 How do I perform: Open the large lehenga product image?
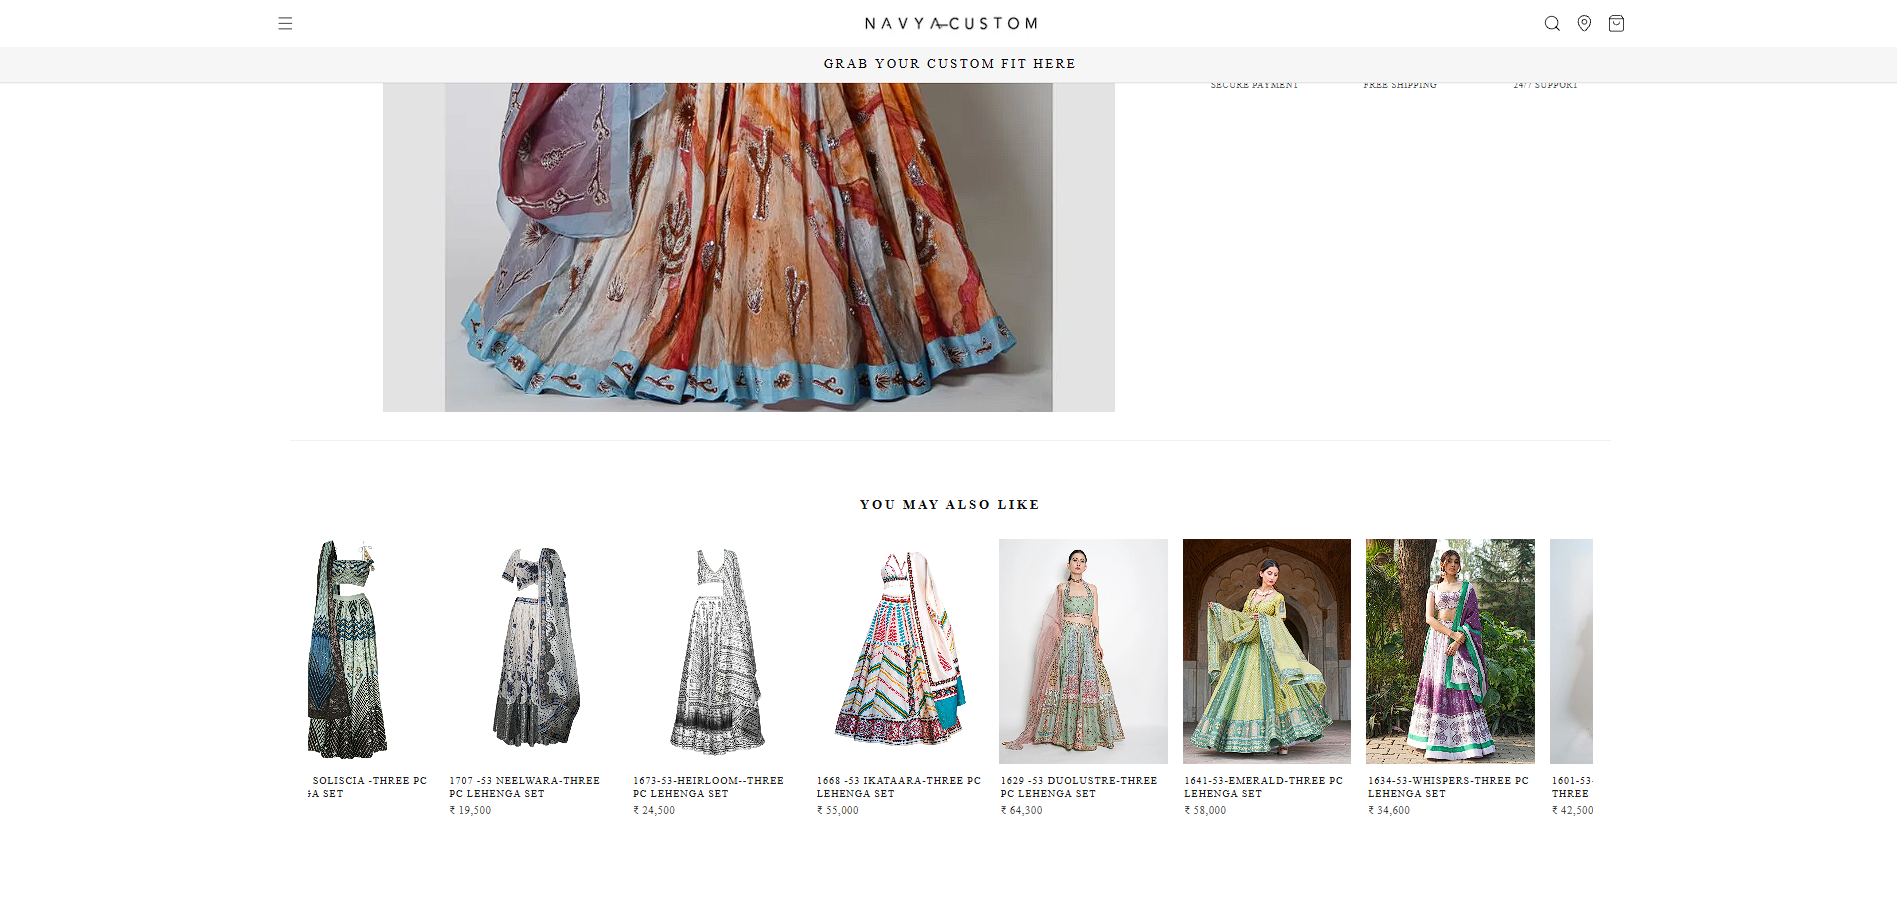pos(748,247)
